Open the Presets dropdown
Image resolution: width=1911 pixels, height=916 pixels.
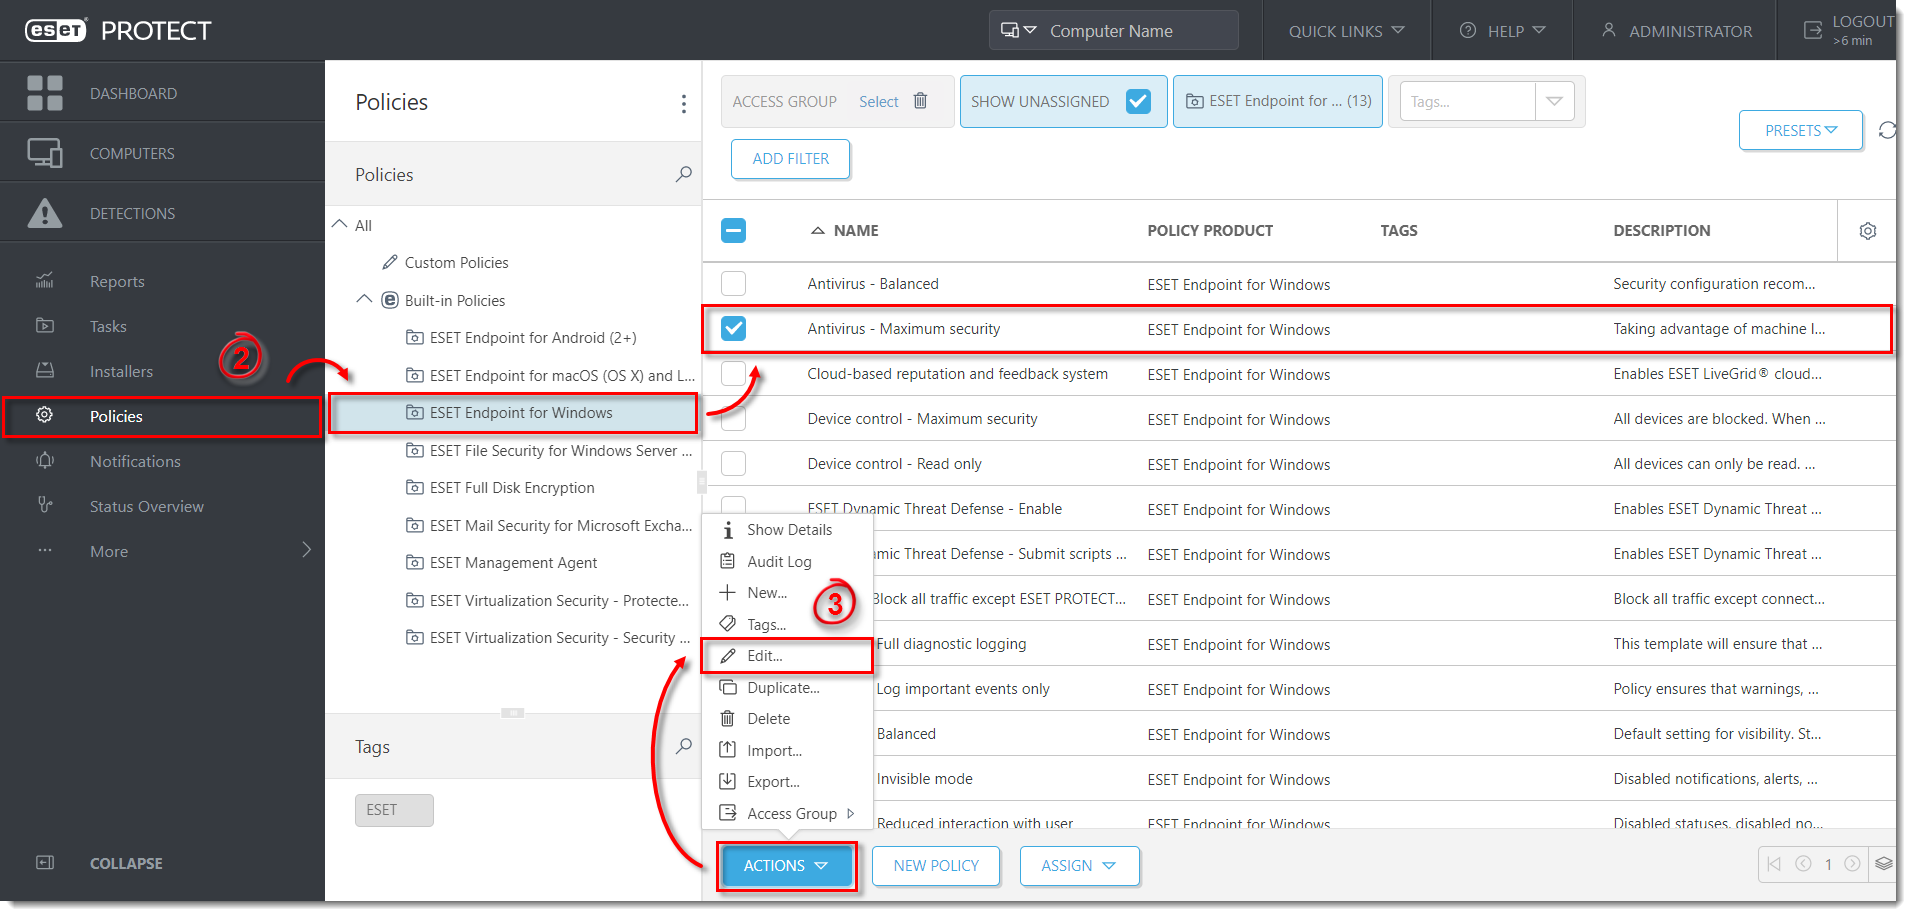(x=1800, y=130)
